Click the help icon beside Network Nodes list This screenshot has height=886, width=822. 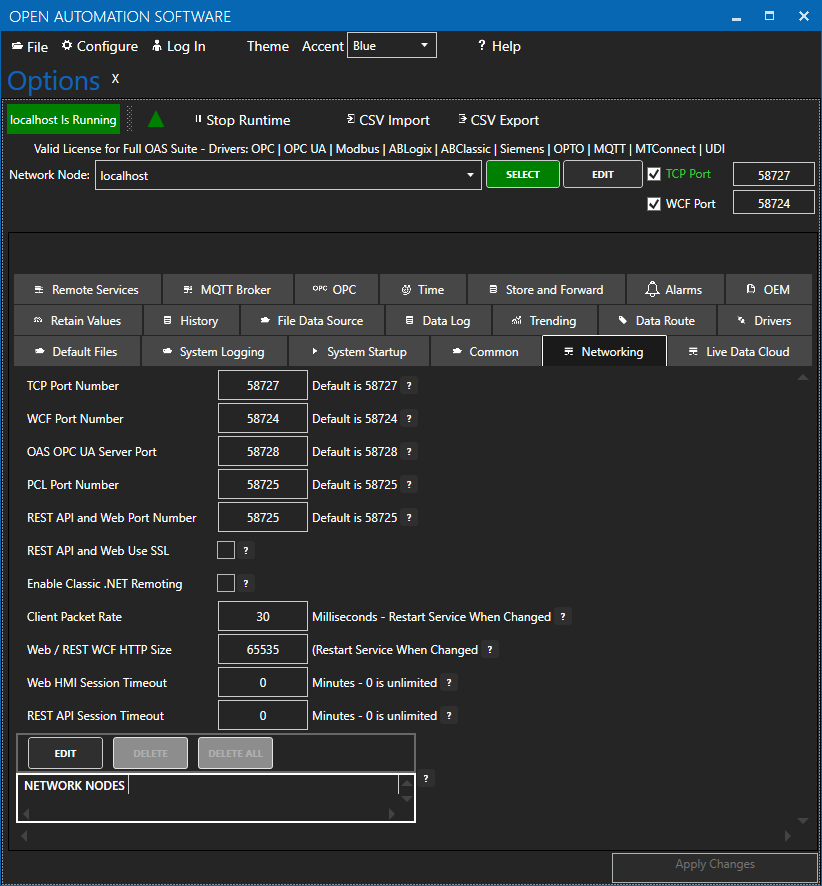(427, 778)
